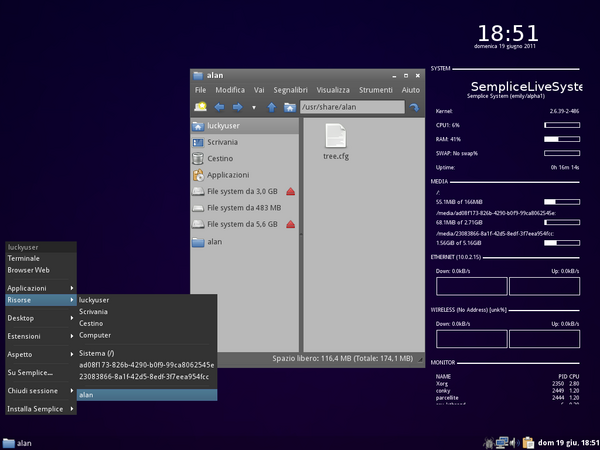
Task: Eject the File system da 3,0 GB
Action: pos(290,191)
